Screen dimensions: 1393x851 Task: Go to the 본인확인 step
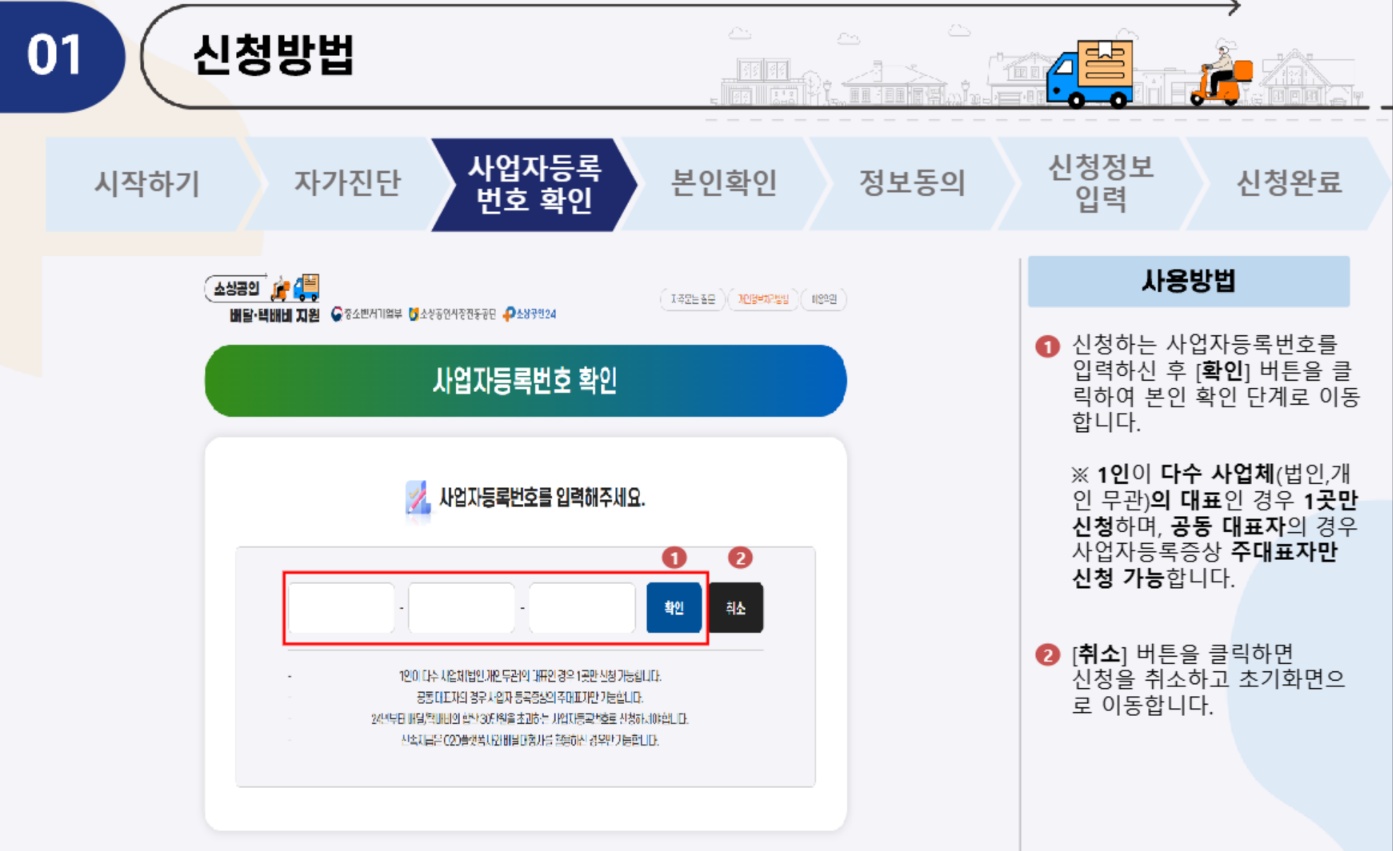[724, 184]
